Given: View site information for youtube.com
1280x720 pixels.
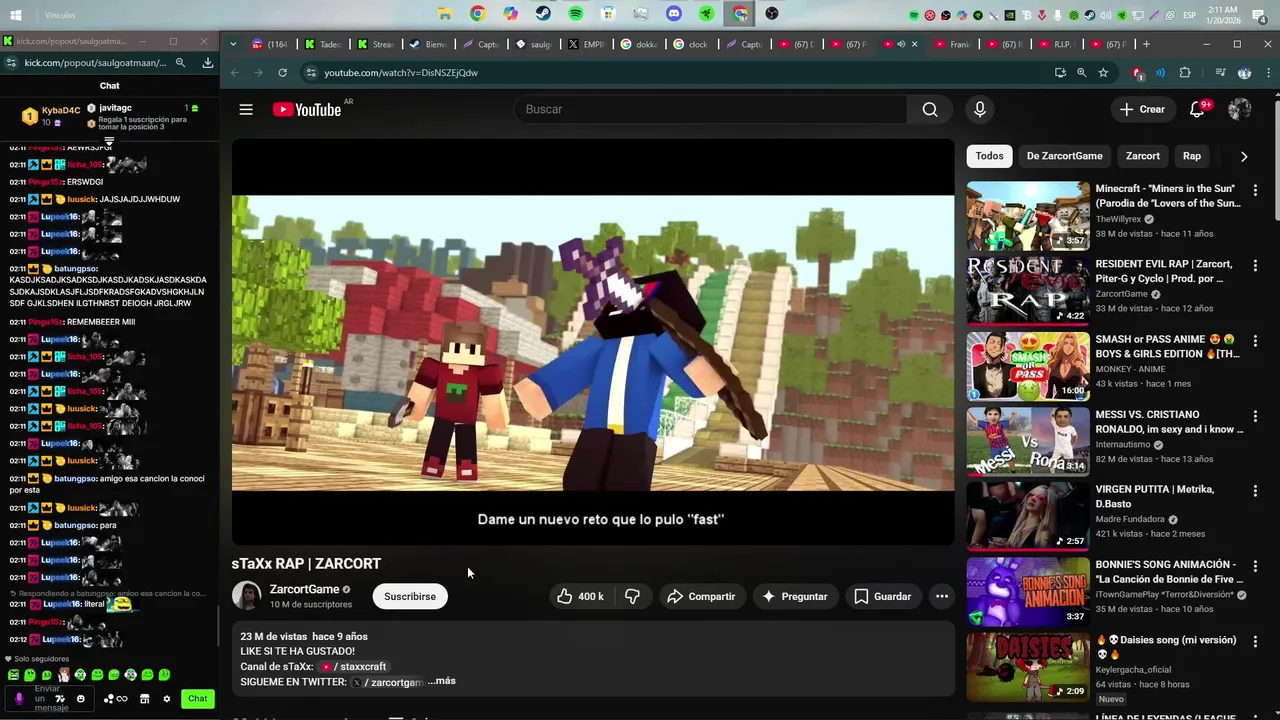Looking at the screenshot, I should [x=311, y=73].
